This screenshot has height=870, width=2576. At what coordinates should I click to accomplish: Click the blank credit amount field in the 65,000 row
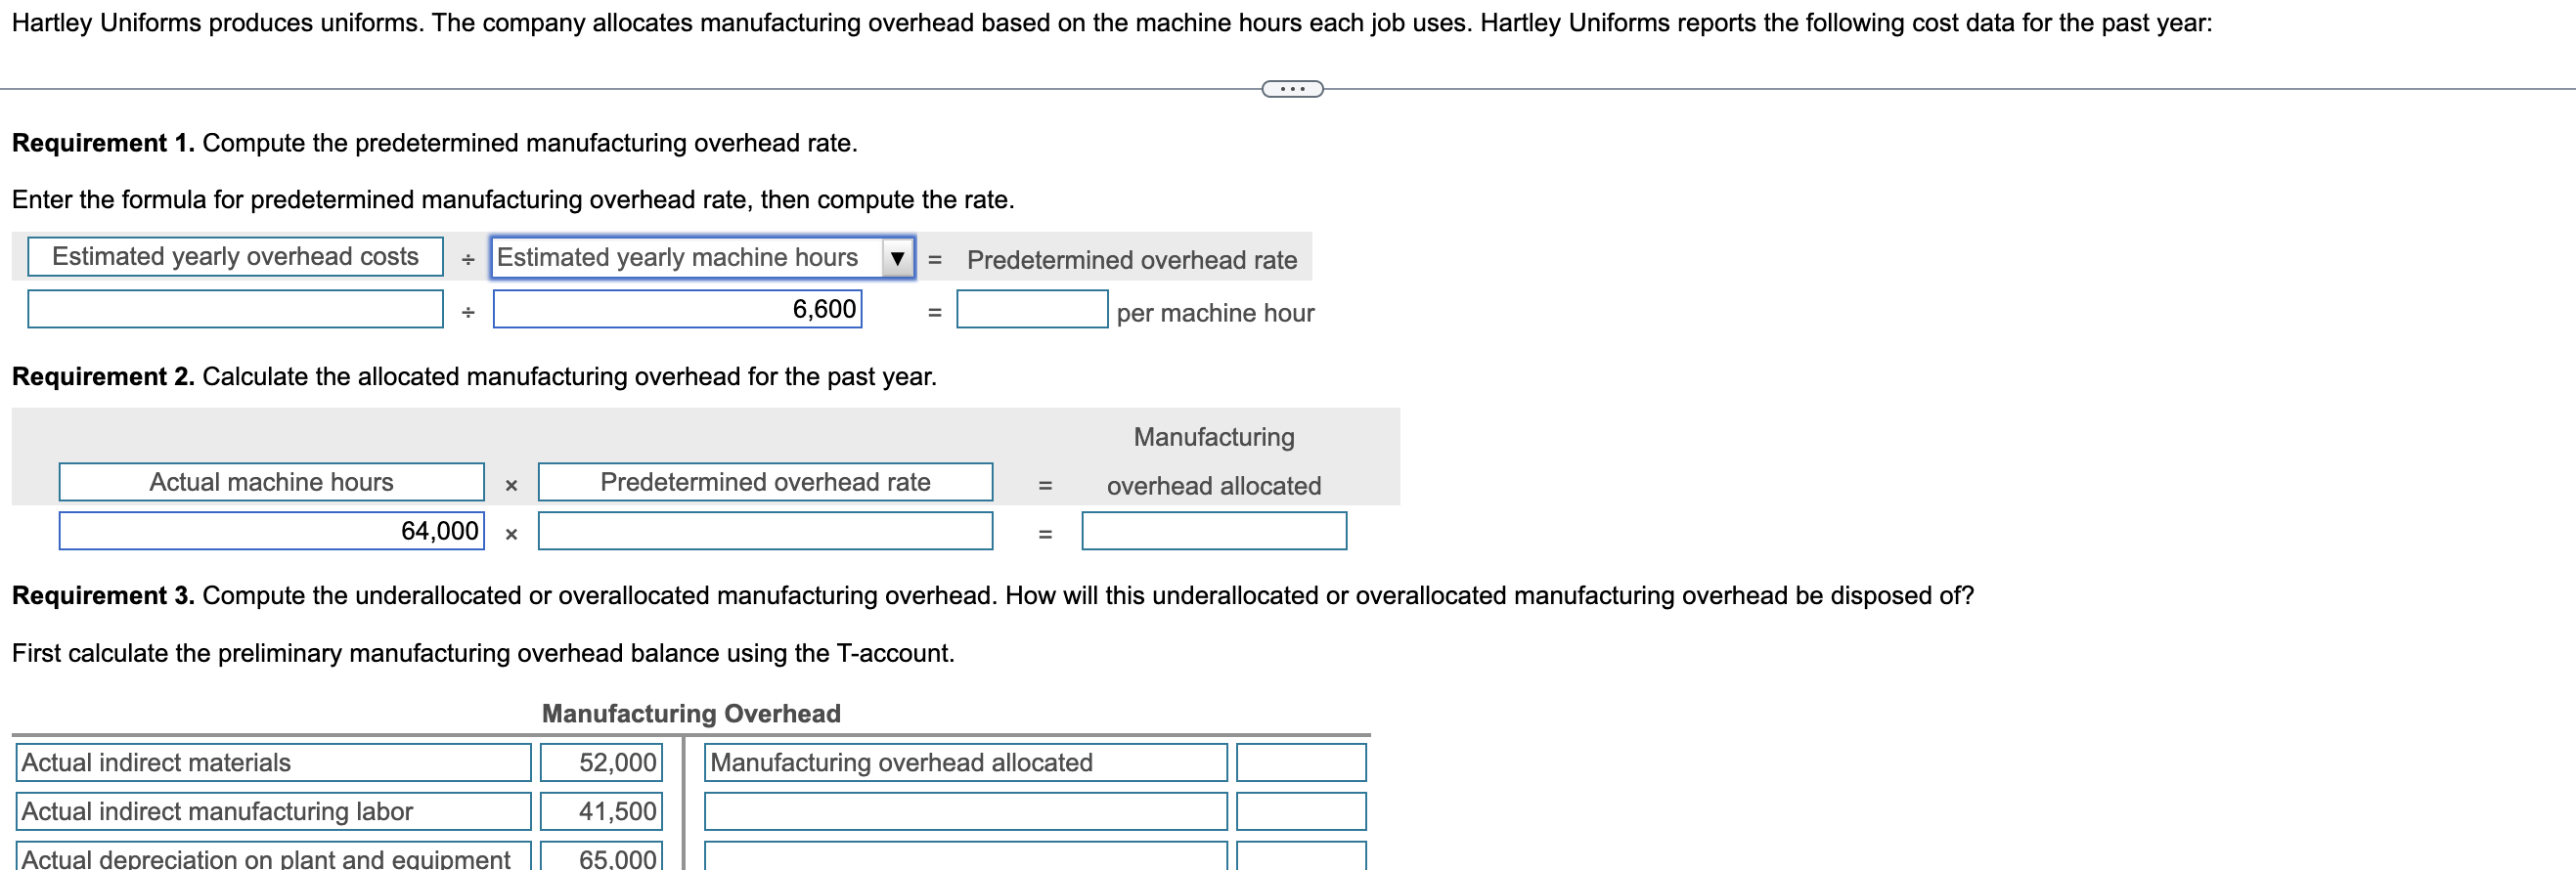pyautogui.click(x=1301, y=857)
